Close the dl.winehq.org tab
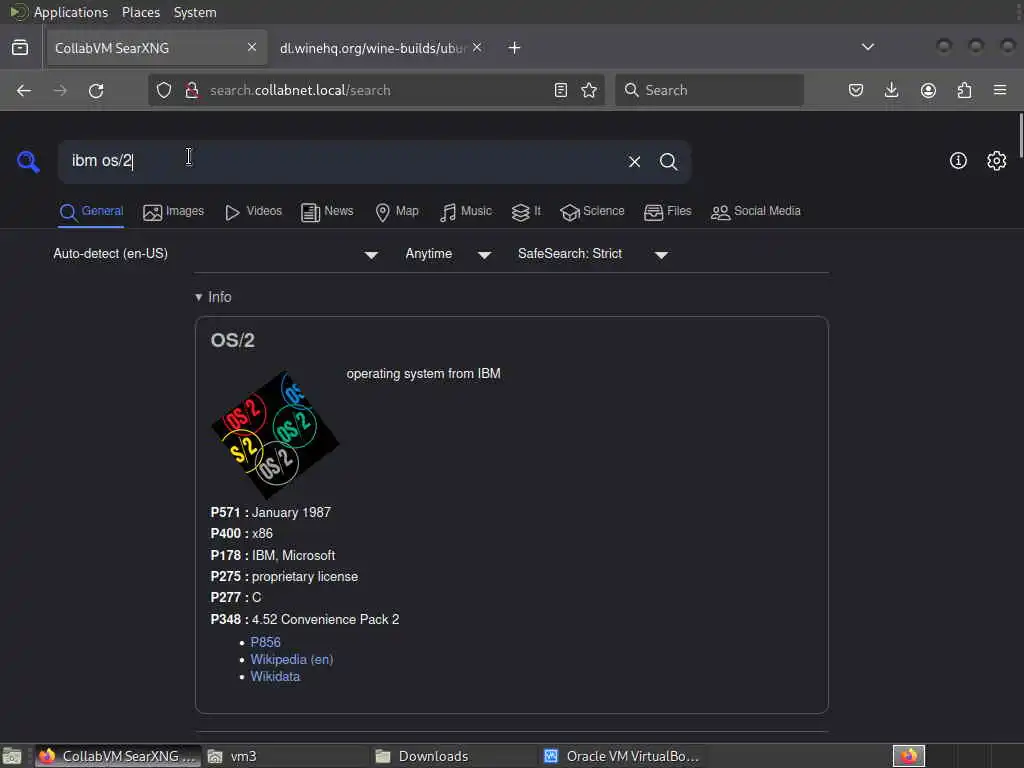Image resolution: width=1024 pixels, height=768 pixels. 477,47
